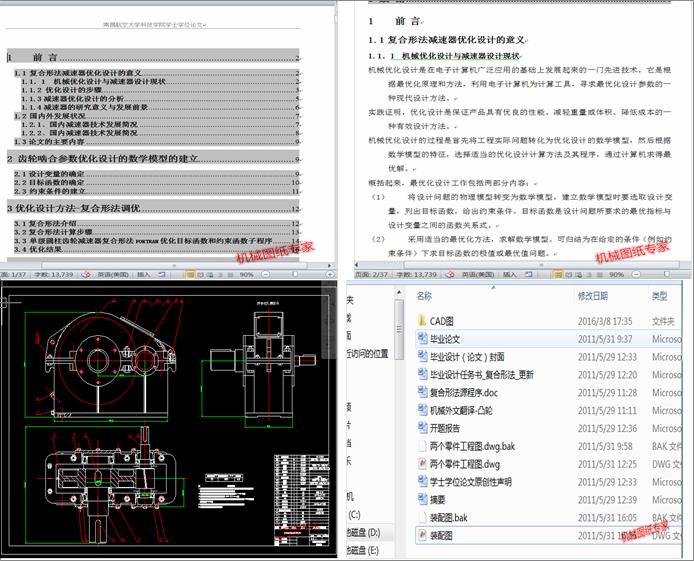Screen dimensions: 694x561
Task: Select file 毕业设计（论文）封面
Action: pyautogui.click(x=467, y=357)
